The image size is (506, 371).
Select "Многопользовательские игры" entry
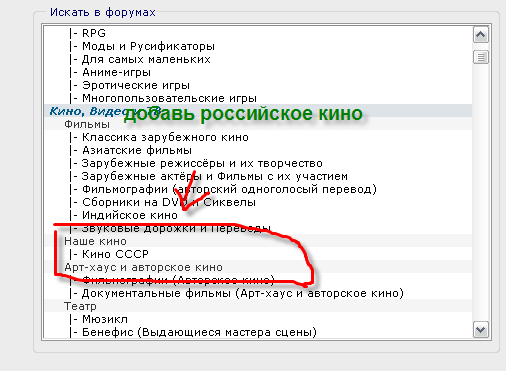click(258, 98)
